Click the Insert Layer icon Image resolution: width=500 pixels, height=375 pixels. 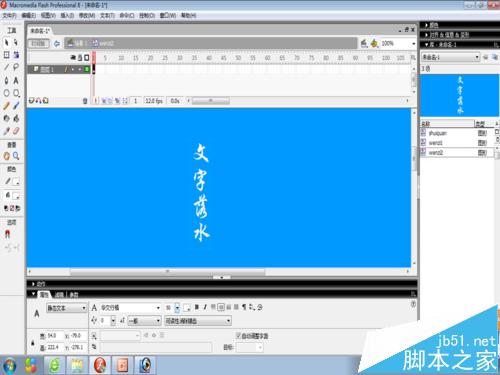(31, 101)
